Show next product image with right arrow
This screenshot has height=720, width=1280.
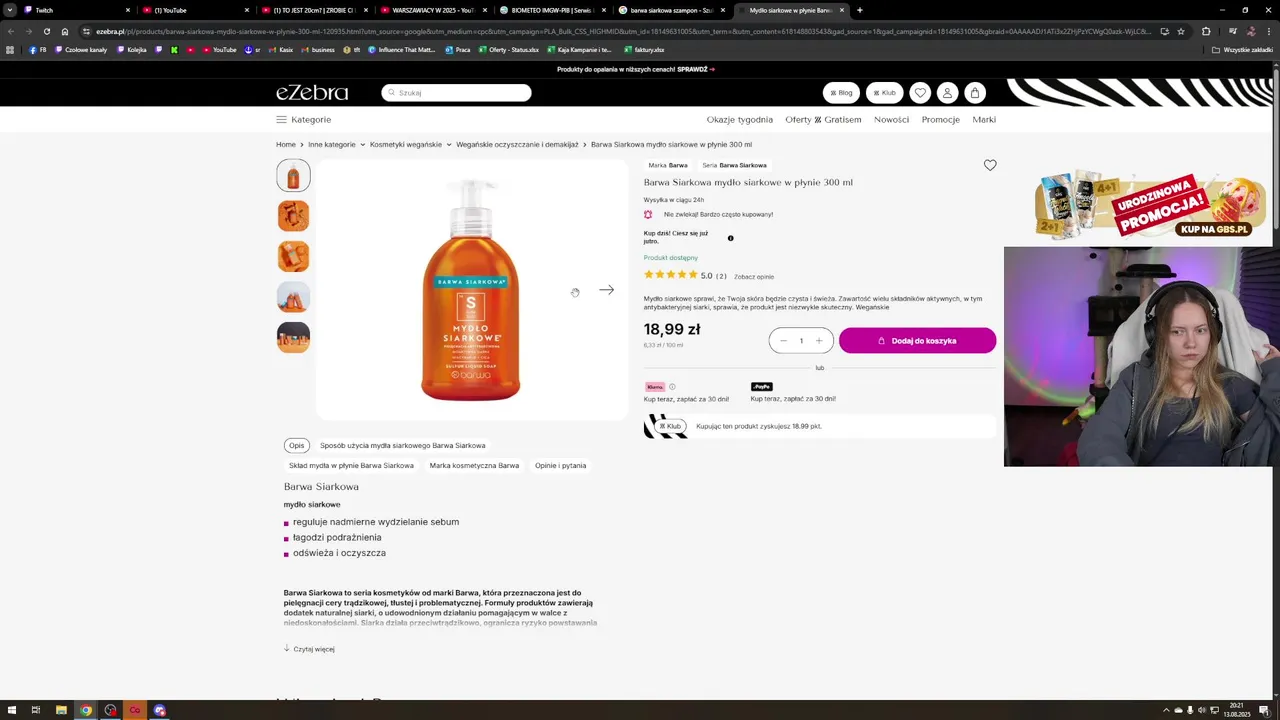[x=607, y=290]
